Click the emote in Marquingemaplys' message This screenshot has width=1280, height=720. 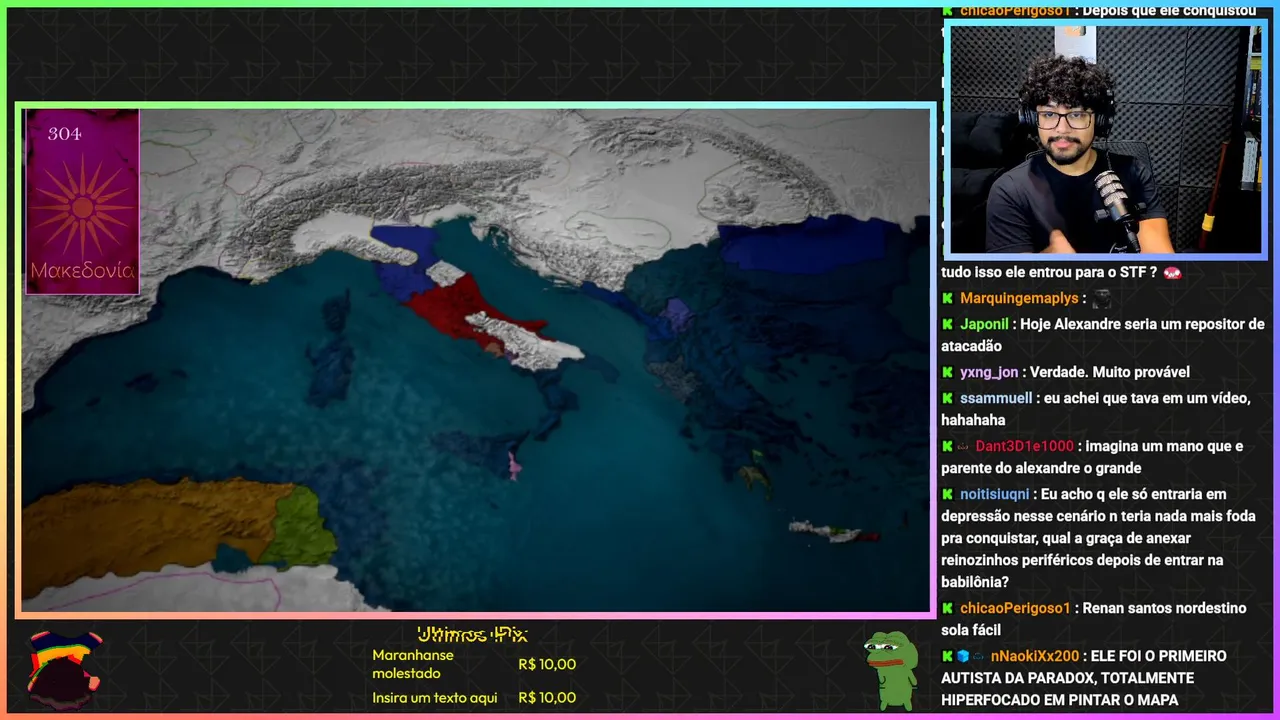pos(1101,298)
